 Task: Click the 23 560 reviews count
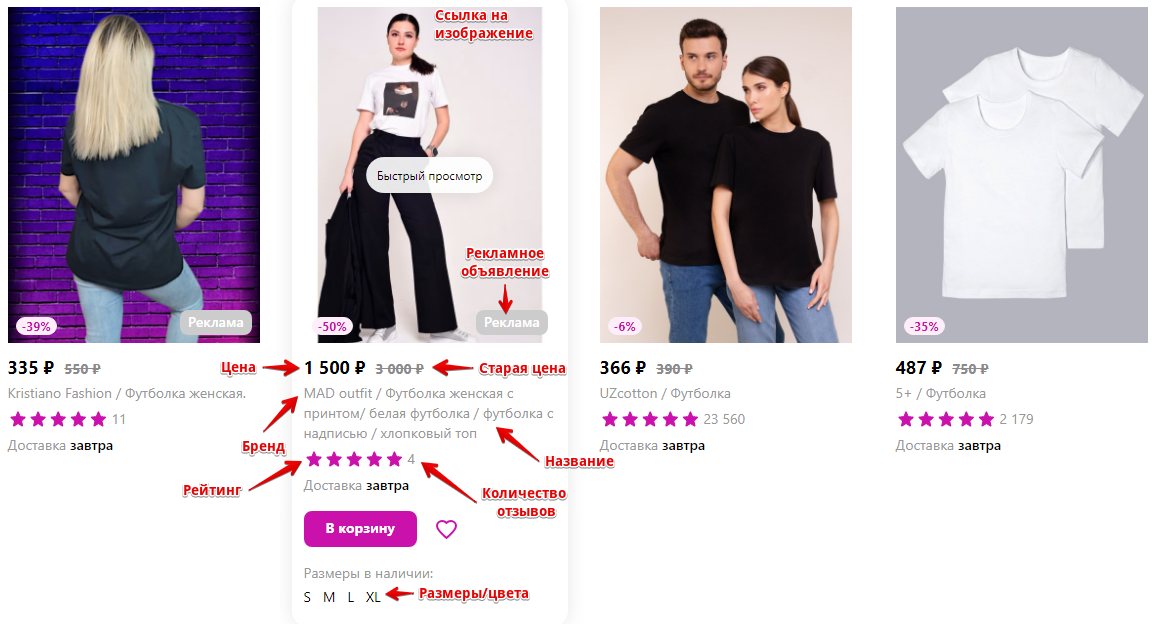724,420
